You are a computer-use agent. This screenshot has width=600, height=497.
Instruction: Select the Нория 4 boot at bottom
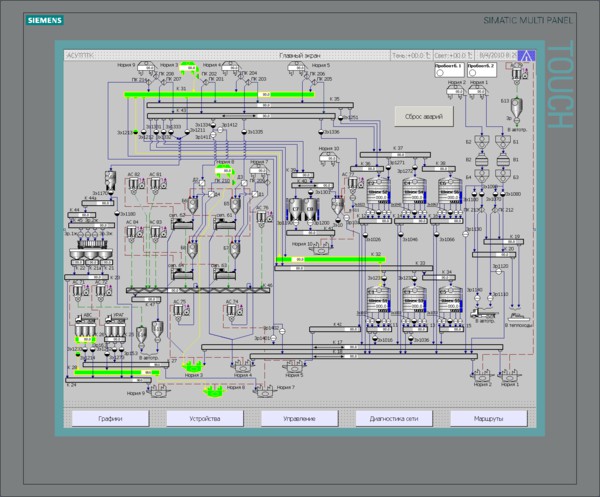[x=242, y=367]
